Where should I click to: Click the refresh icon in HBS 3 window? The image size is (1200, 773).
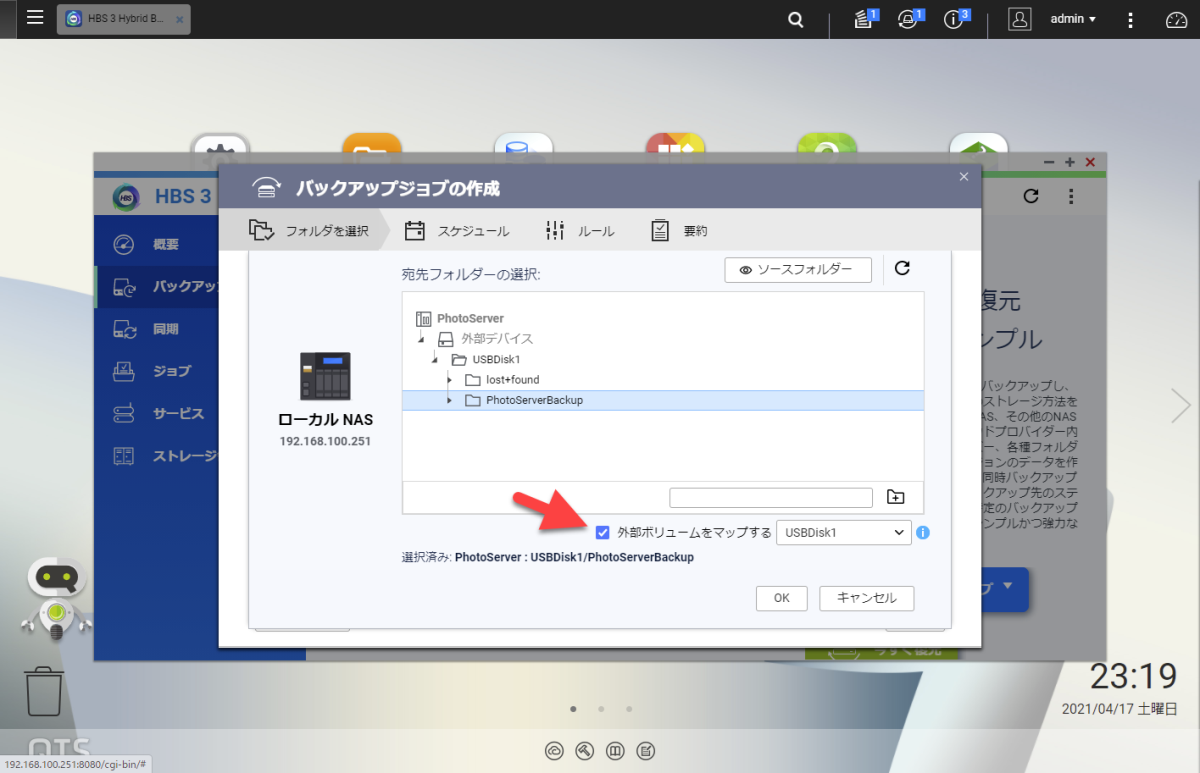1032,196
